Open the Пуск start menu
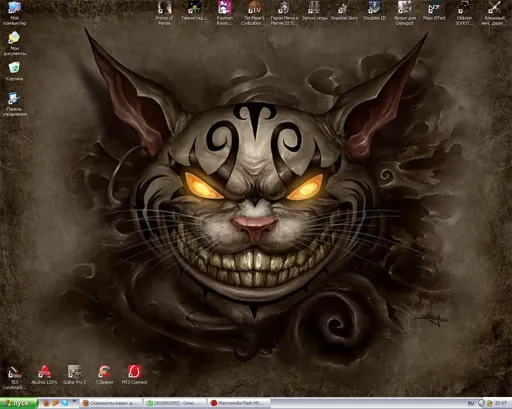 pos(19,403)
